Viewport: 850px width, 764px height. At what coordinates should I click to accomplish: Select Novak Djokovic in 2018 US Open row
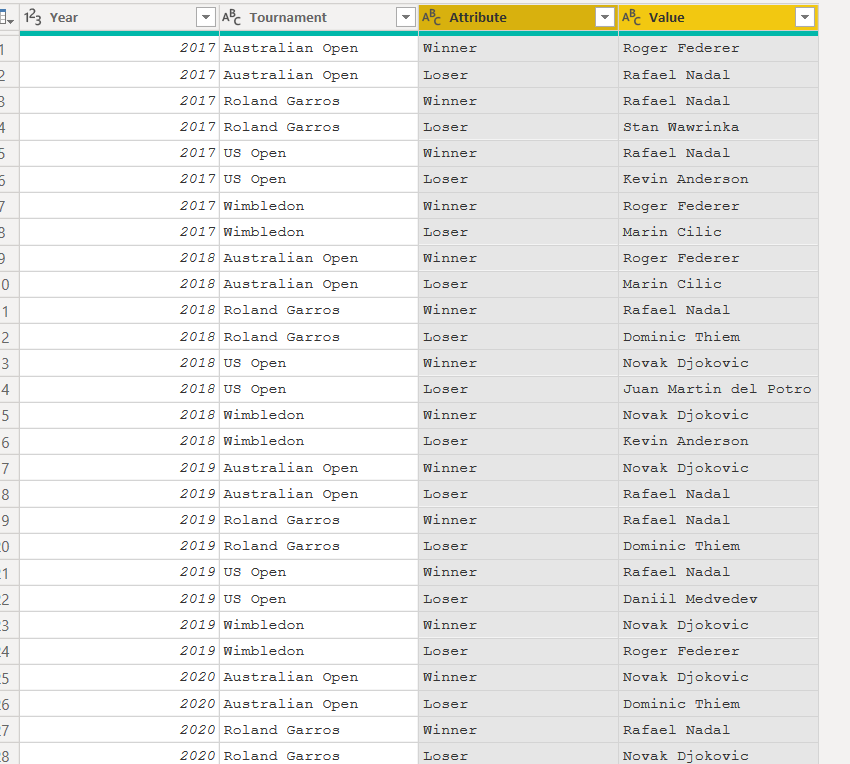(718, 363)
